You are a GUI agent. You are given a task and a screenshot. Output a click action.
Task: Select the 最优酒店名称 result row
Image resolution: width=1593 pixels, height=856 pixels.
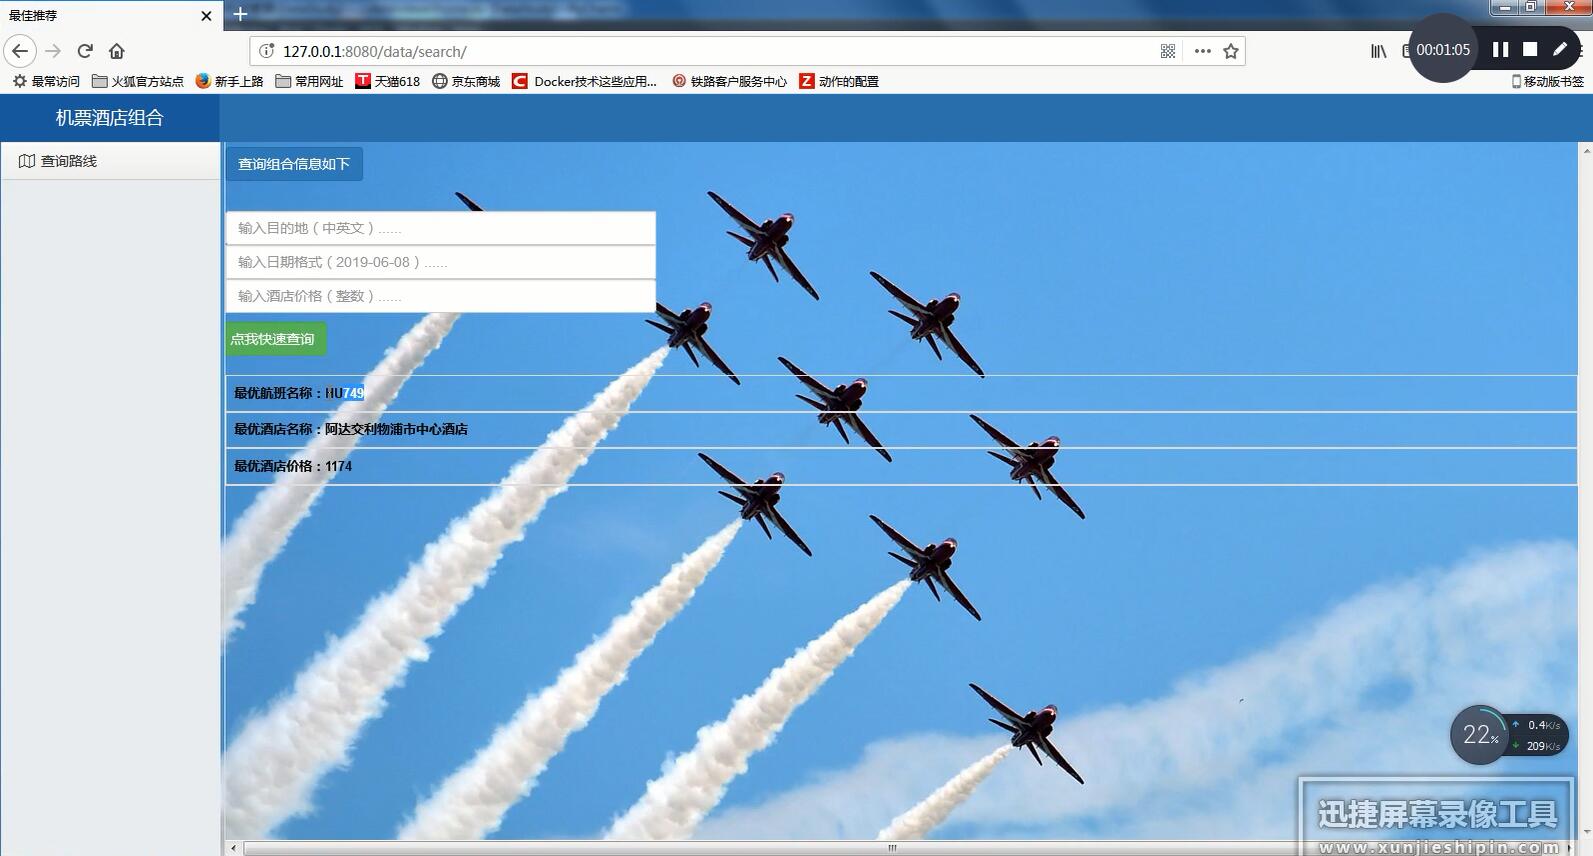tap(901, 430)
